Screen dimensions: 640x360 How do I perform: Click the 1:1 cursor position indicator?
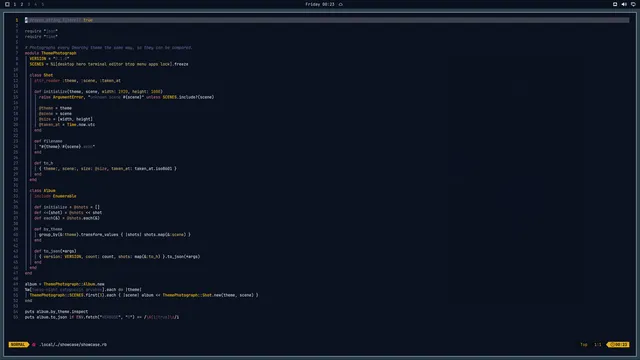598,344
